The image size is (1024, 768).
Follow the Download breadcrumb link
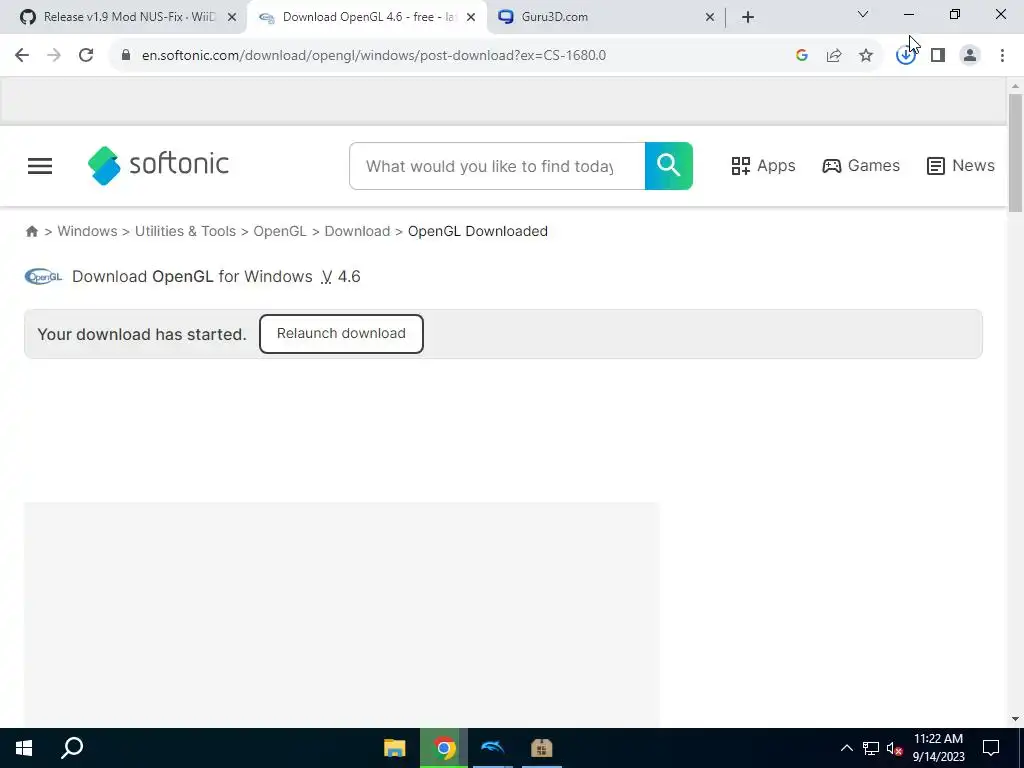tap(357, 231)
